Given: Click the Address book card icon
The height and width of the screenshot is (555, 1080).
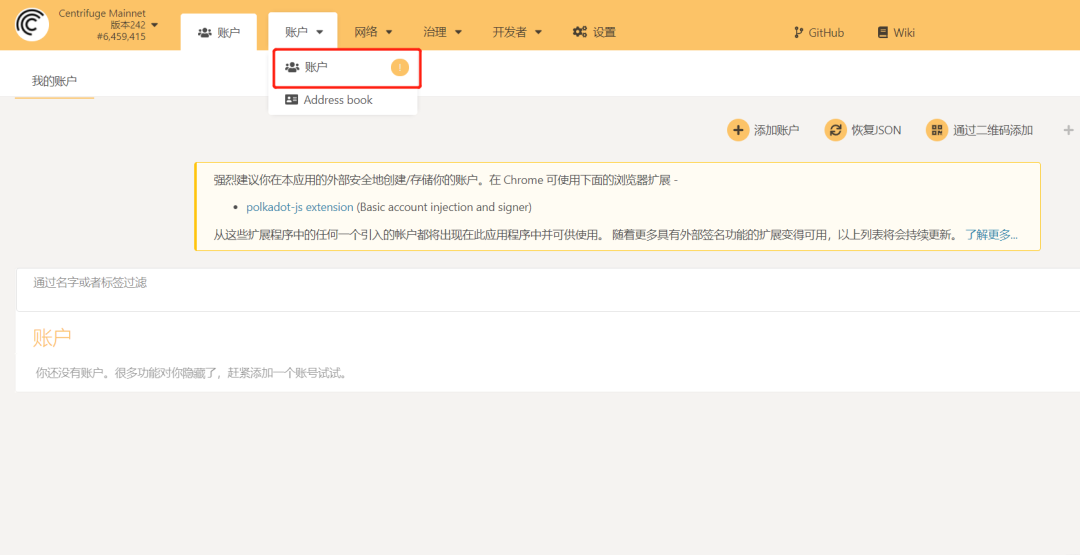Looking at the screenshot, I should (x=291, y=100).
